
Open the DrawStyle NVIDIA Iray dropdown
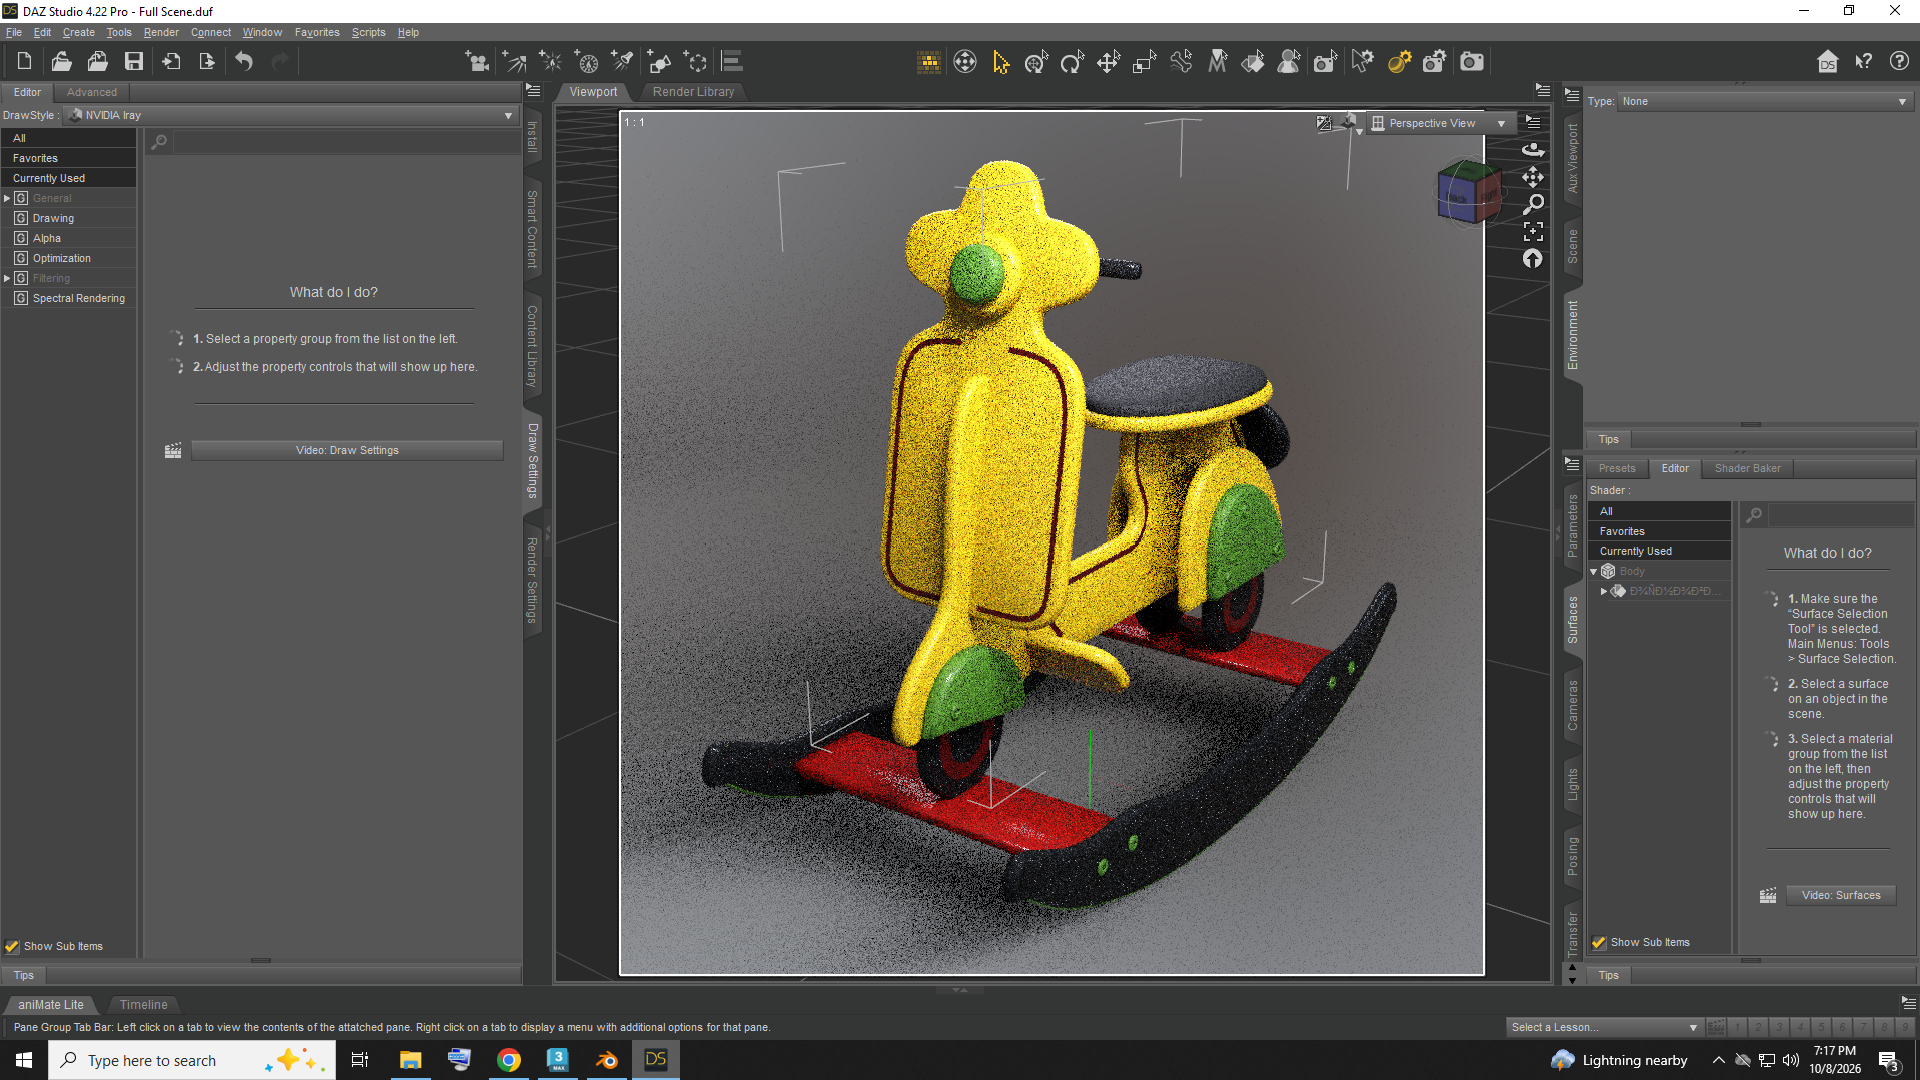(x=291, y=115)
